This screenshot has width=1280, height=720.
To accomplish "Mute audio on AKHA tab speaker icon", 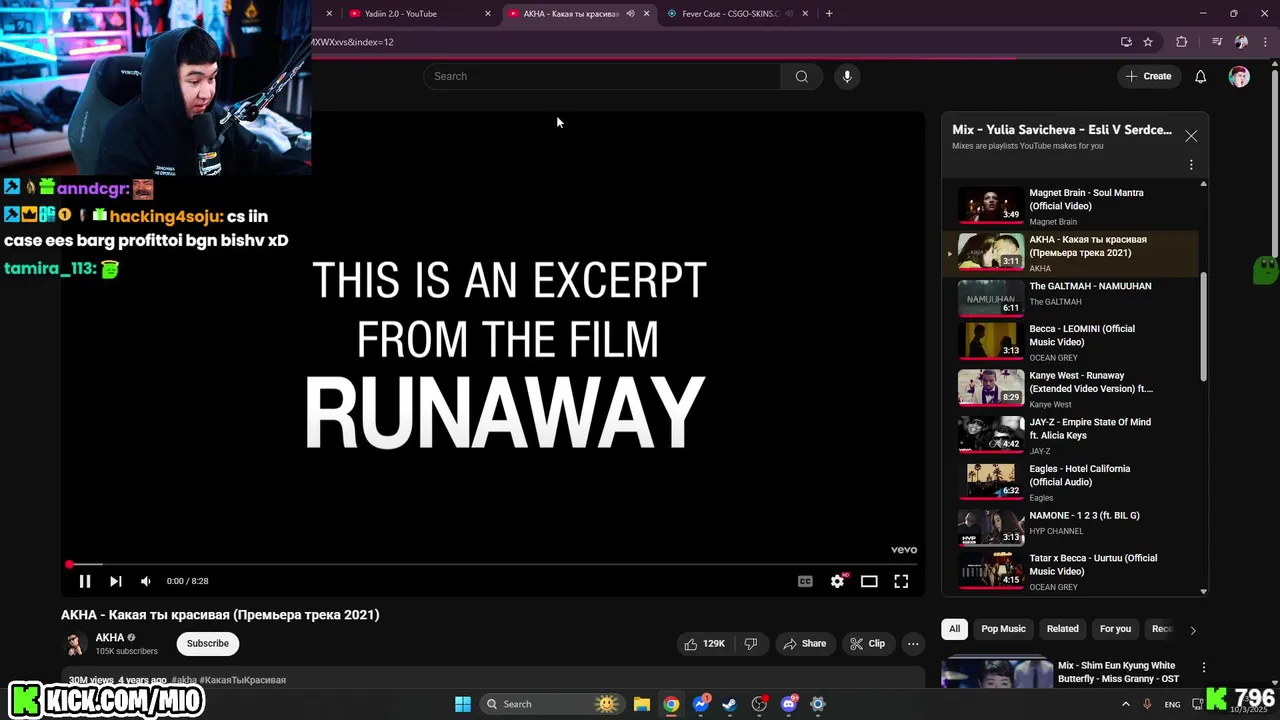I will pyautogui.click(x=630, y=13).
